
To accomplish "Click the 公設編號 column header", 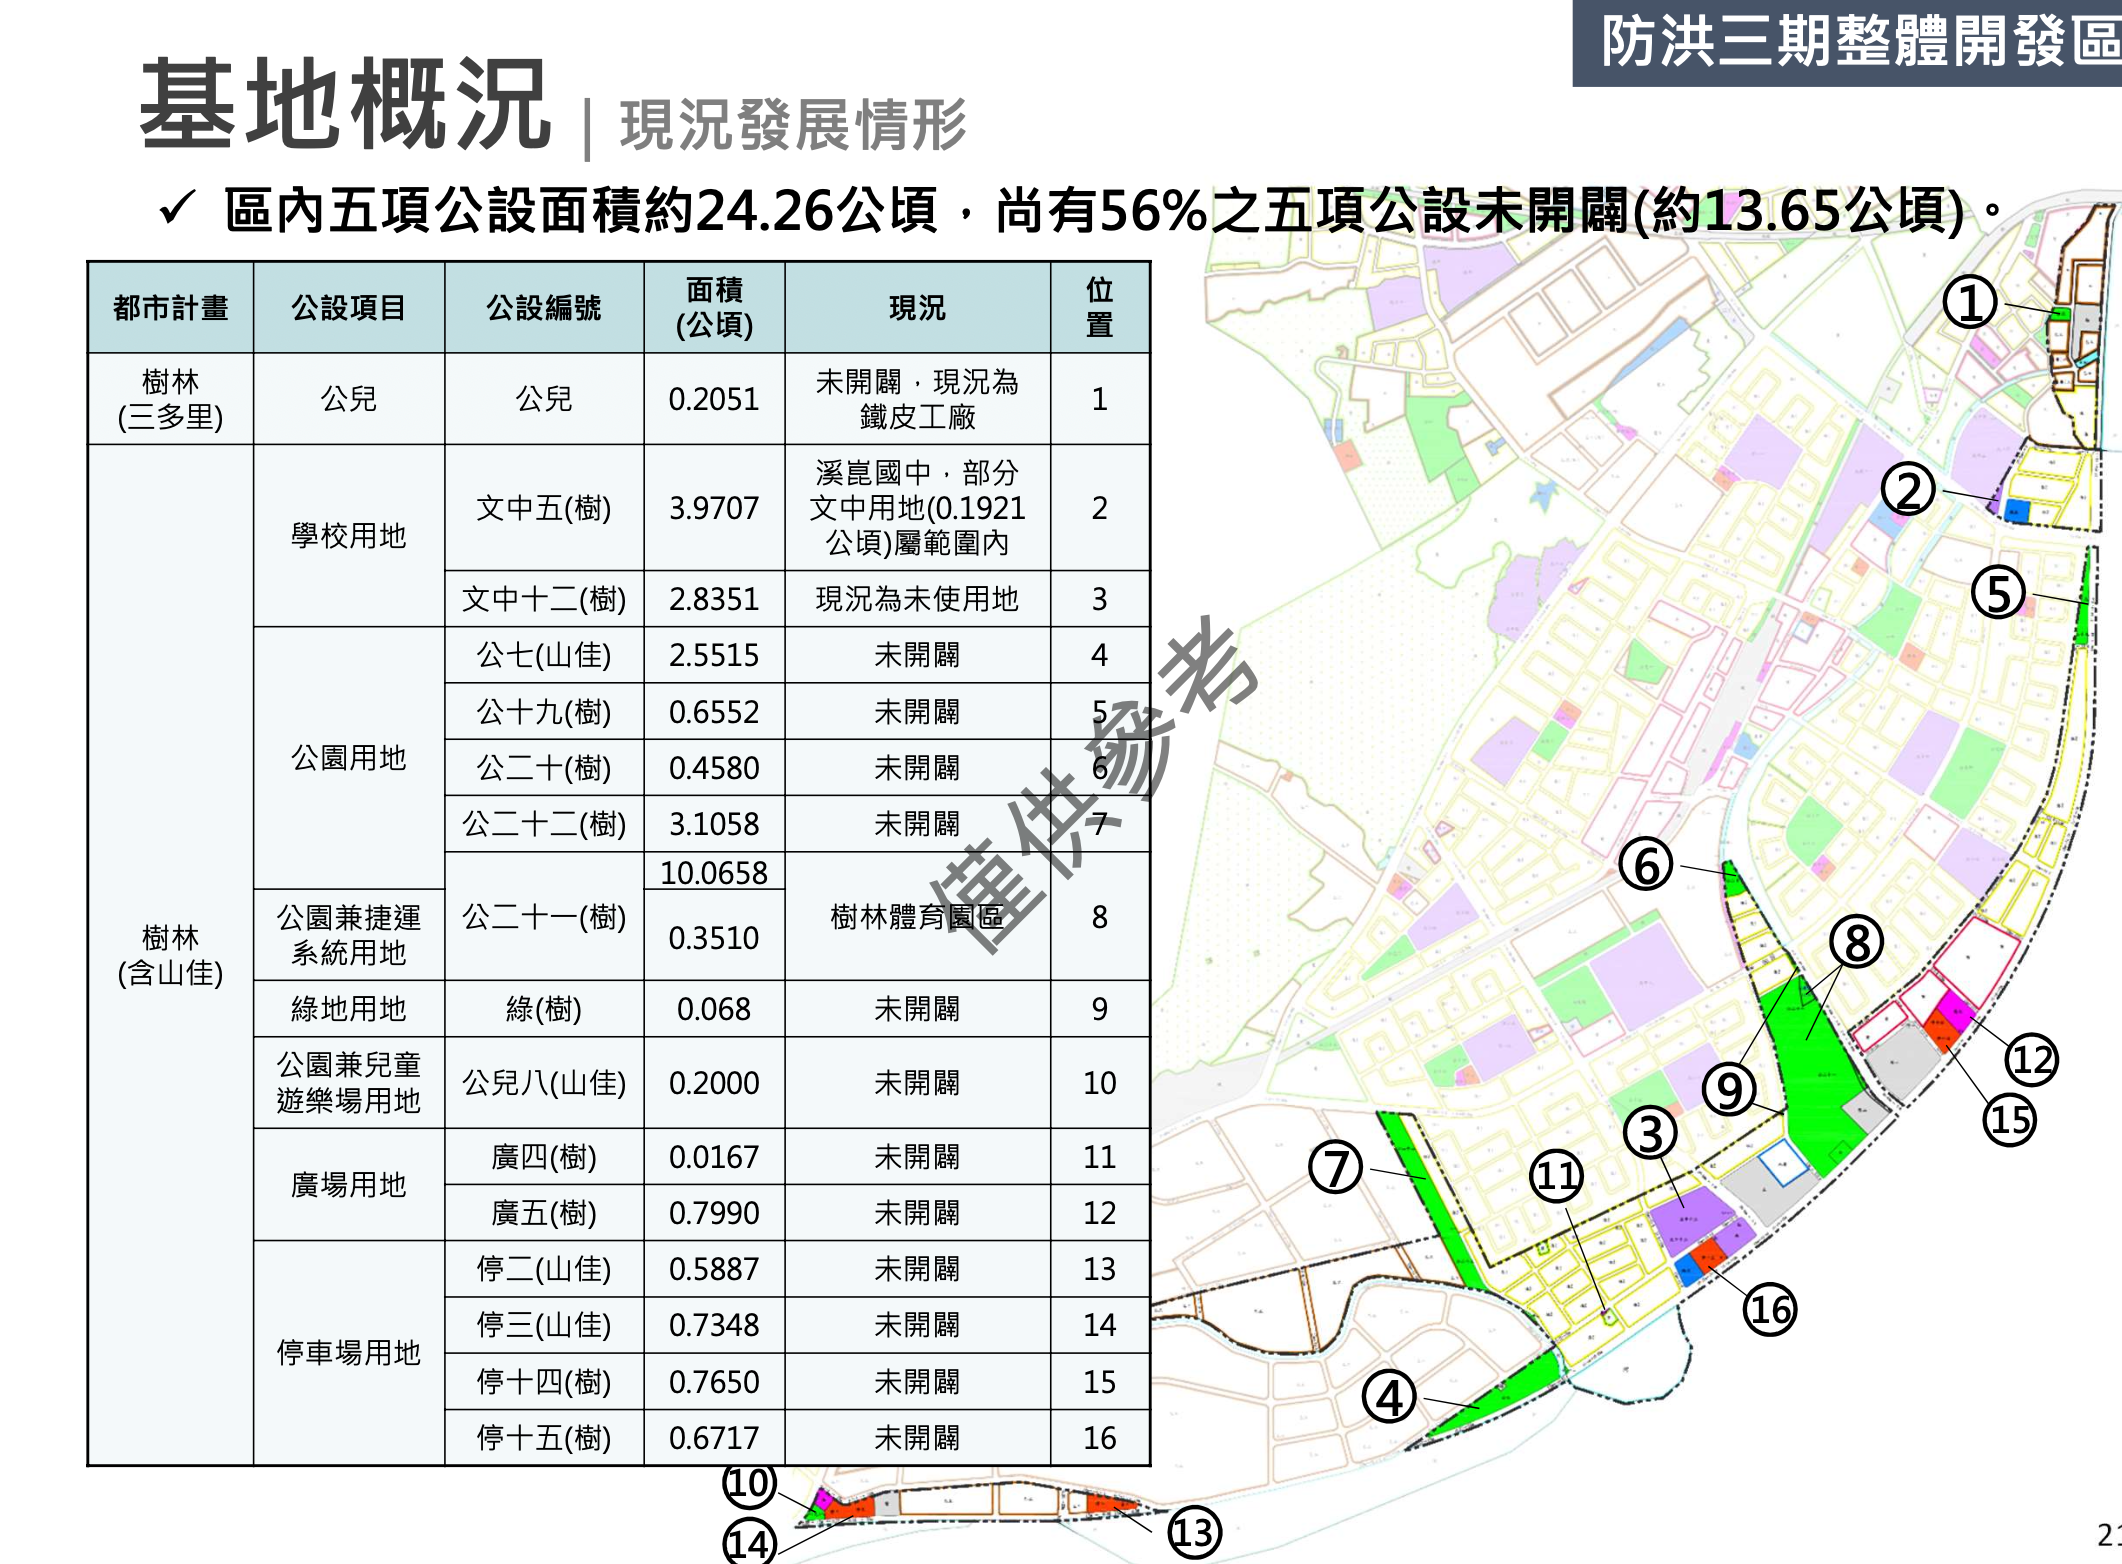I will point(544,308).
